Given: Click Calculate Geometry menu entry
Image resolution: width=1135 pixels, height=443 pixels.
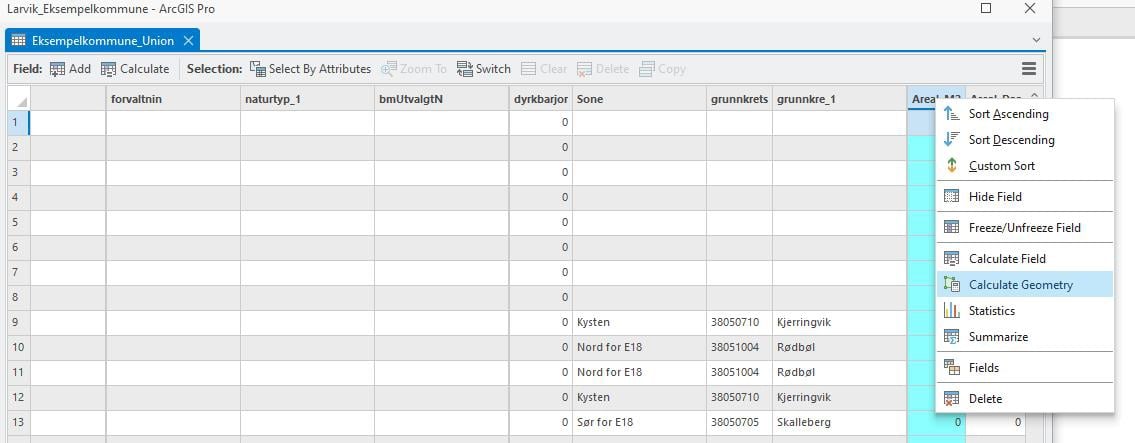Looking at the screenshot, I should [1020, 285].
